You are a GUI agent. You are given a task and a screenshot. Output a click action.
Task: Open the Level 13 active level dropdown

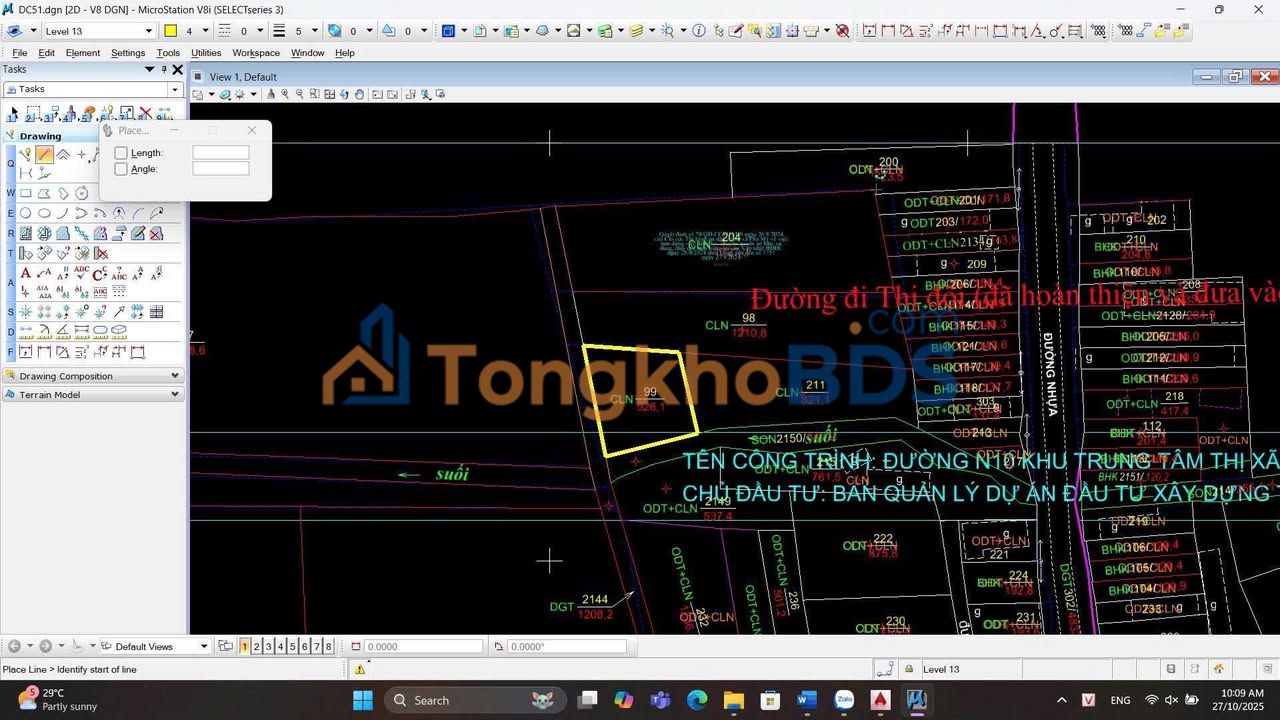149,31
